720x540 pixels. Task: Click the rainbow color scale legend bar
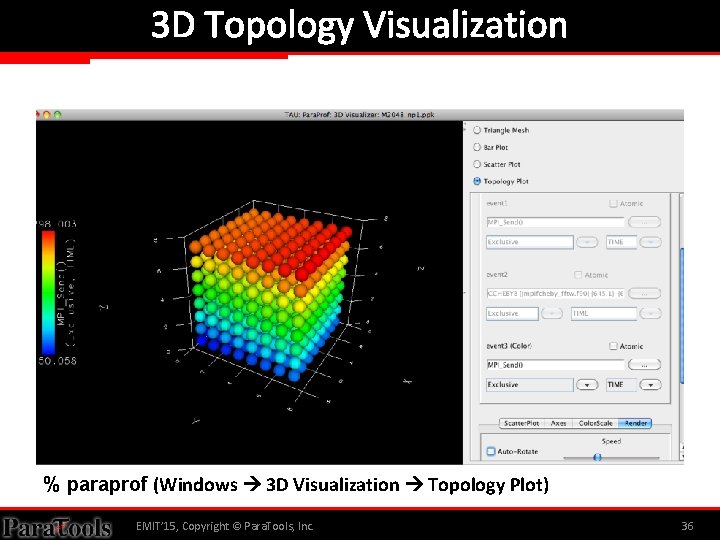48,292
